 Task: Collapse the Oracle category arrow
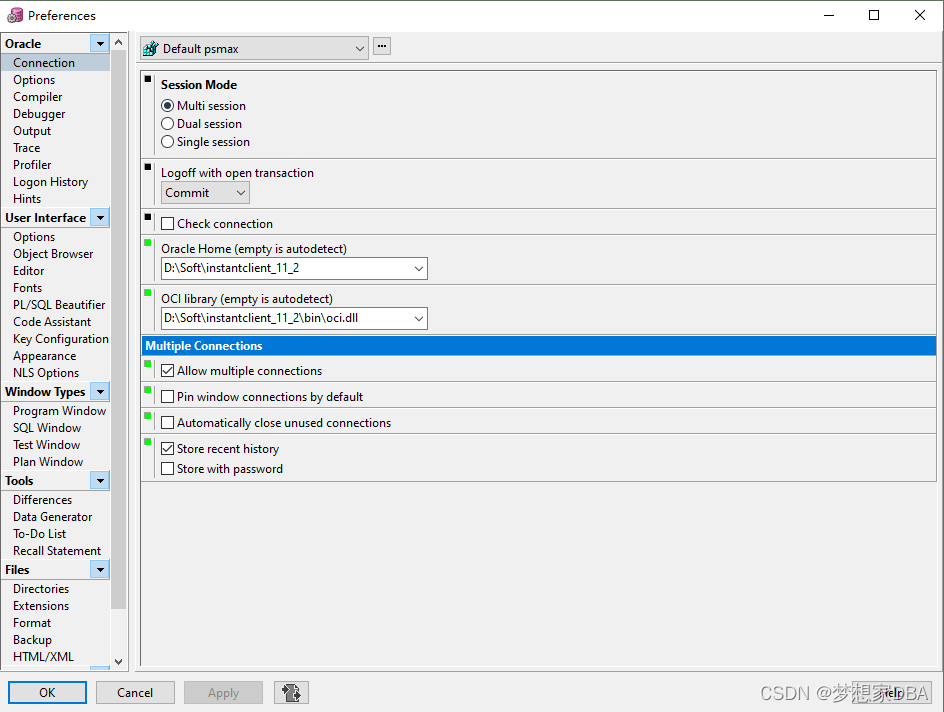pyautogui.click(x=100, y=43)
